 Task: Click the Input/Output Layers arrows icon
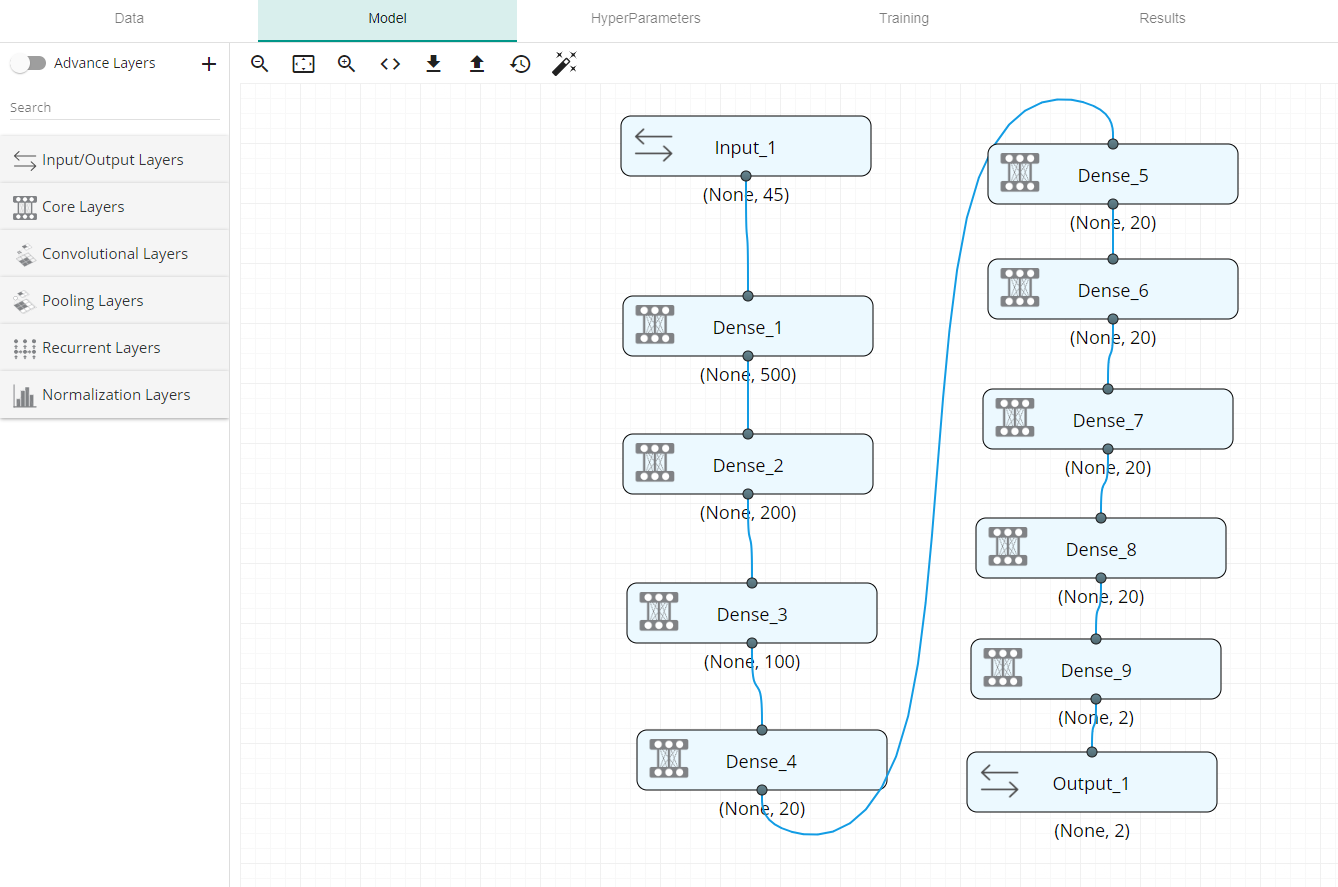[25, 160]
